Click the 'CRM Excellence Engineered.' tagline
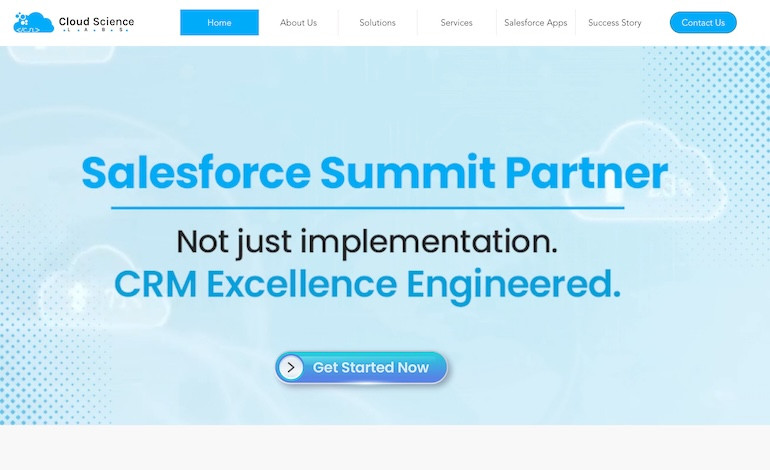This screenshot has width=770, height=470. click(x=367, y=284)
